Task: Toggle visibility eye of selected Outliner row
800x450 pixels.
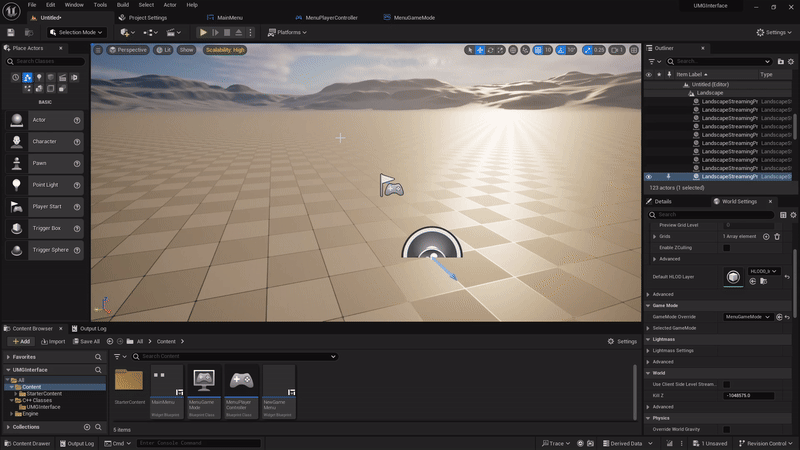Action: click(649, 177)
